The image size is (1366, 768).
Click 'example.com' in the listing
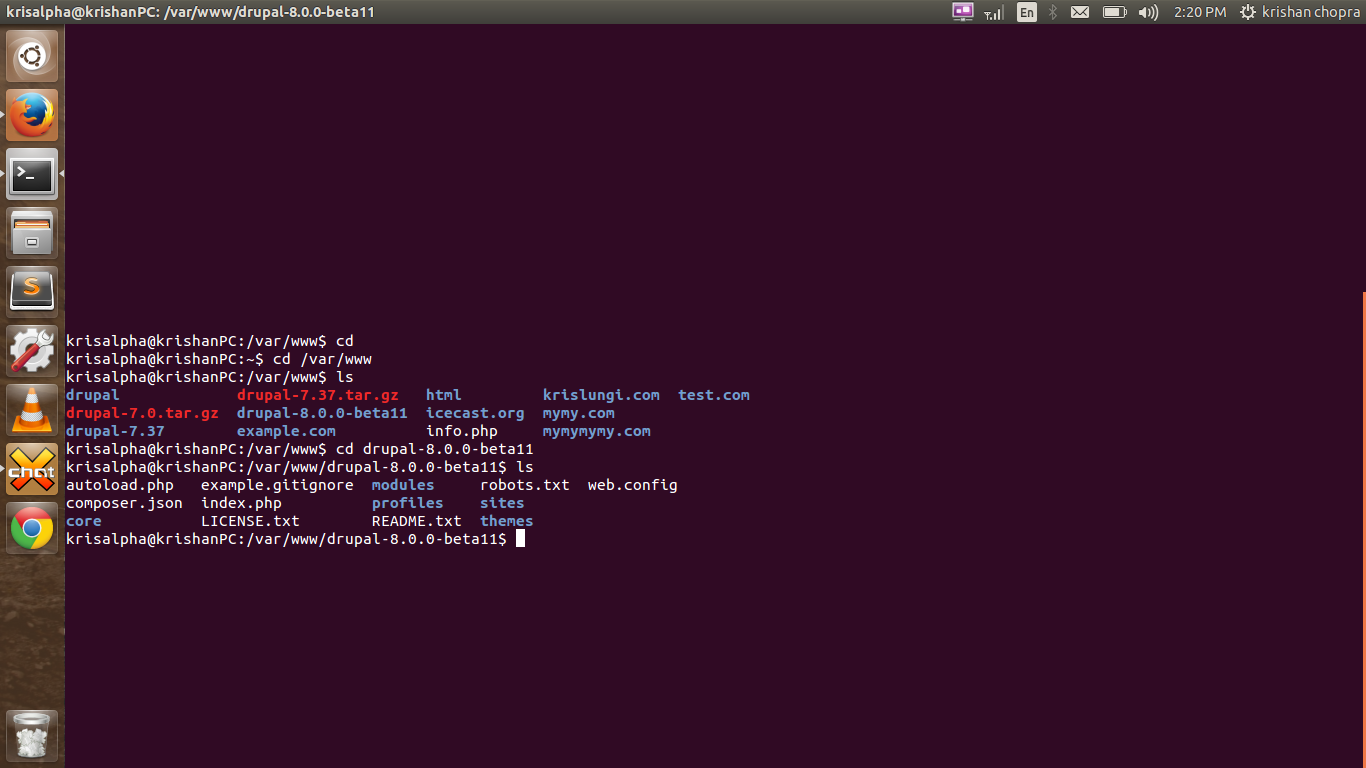(286, 431)
